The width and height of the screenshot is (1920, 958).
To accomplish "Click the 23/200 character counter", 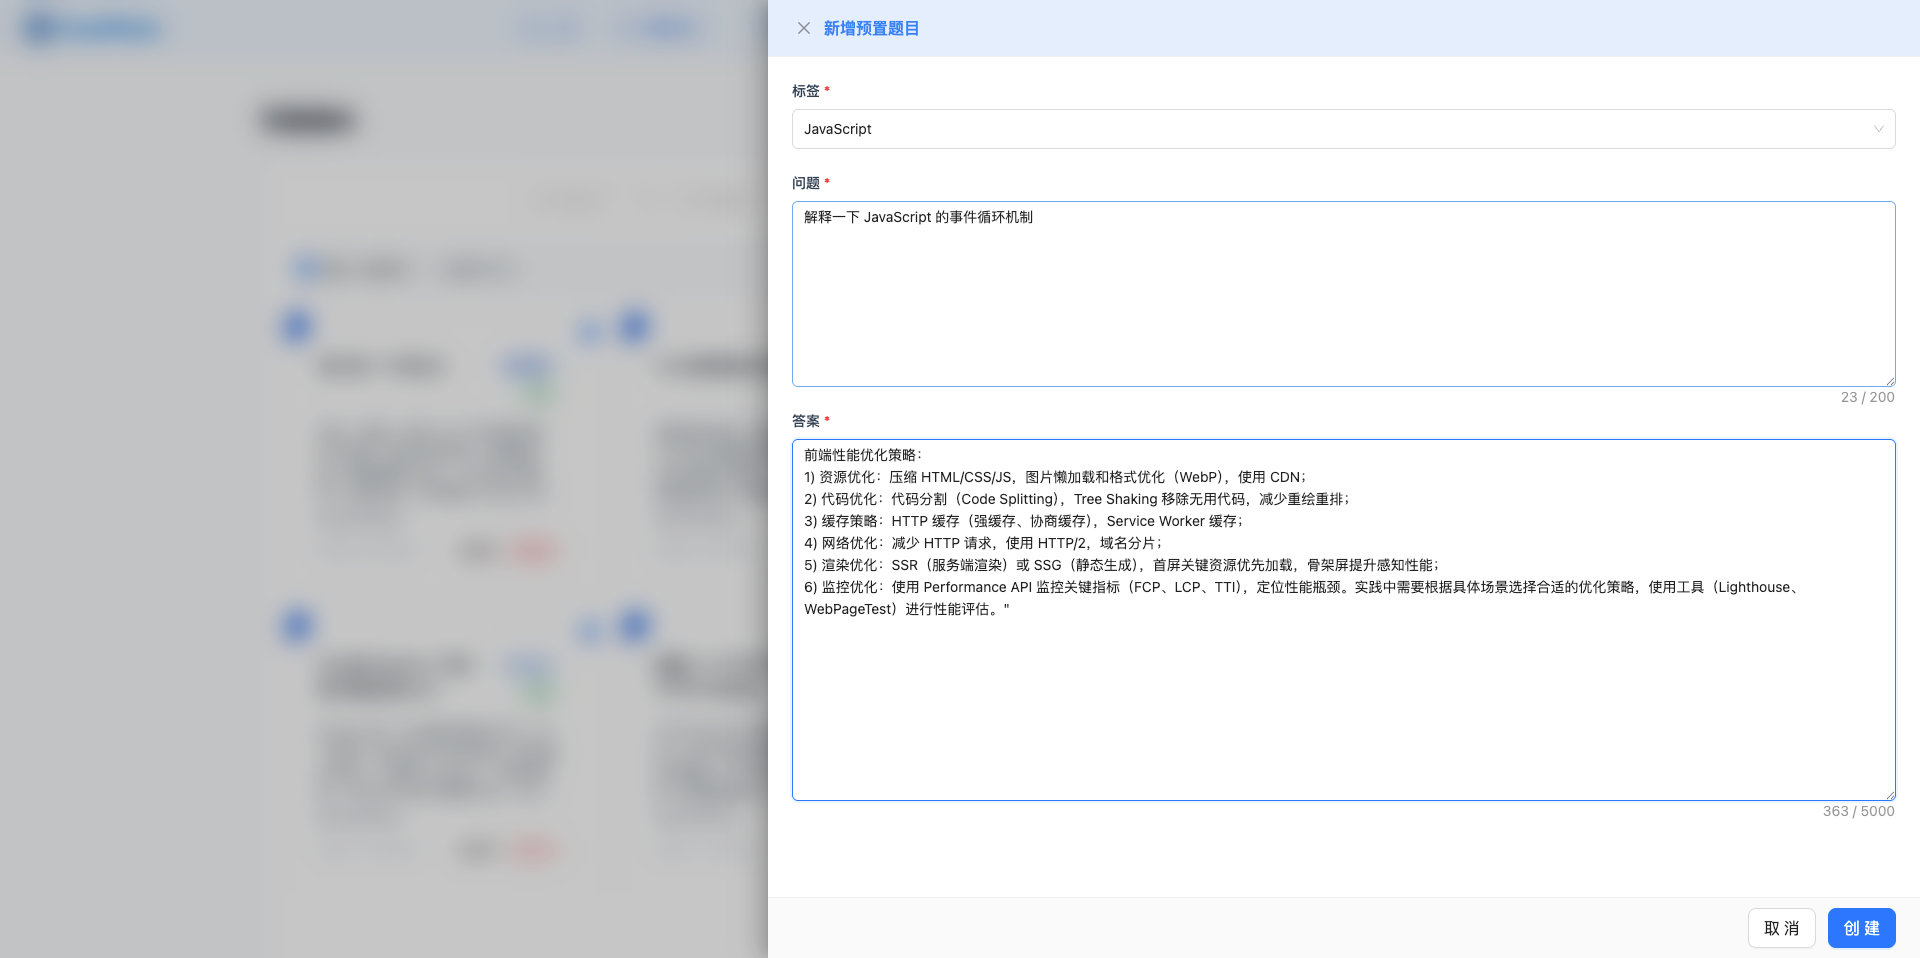I will click(1867, 397).
